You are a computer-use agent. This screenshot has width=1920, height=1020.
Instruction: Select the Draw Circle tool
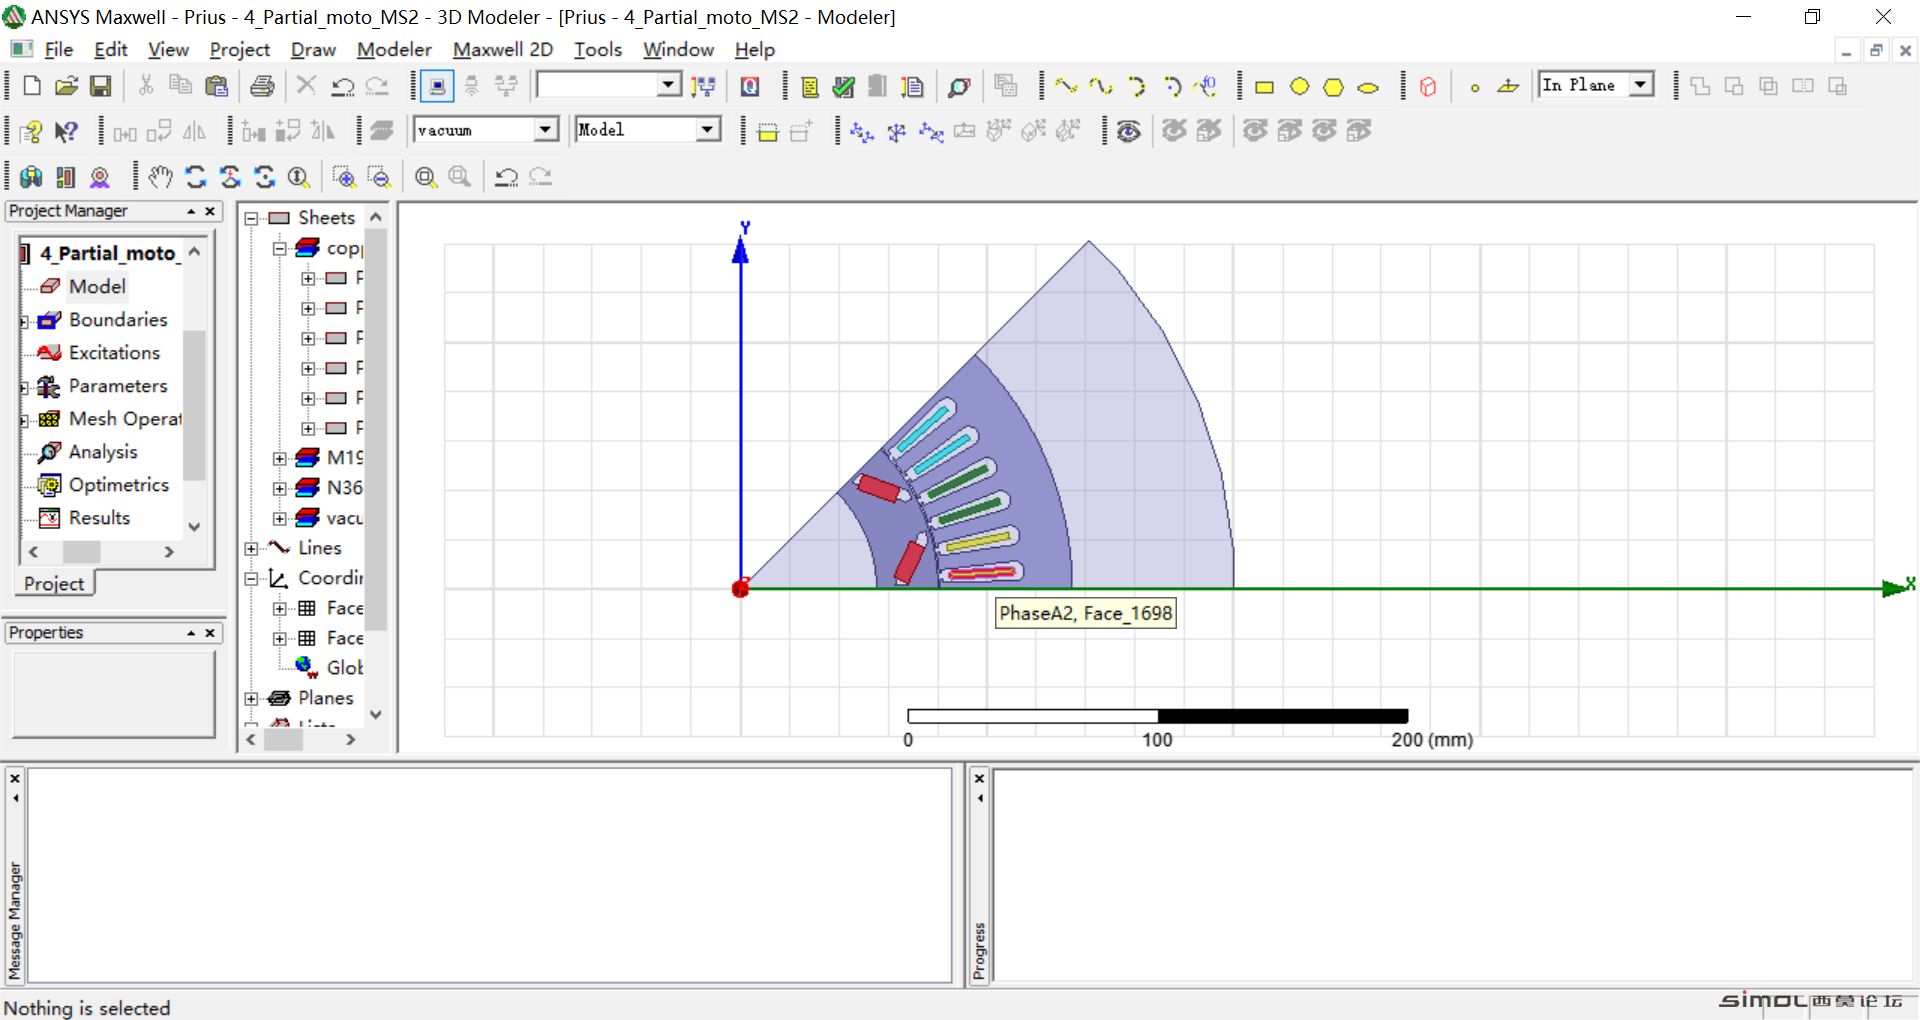point(1299,87)
